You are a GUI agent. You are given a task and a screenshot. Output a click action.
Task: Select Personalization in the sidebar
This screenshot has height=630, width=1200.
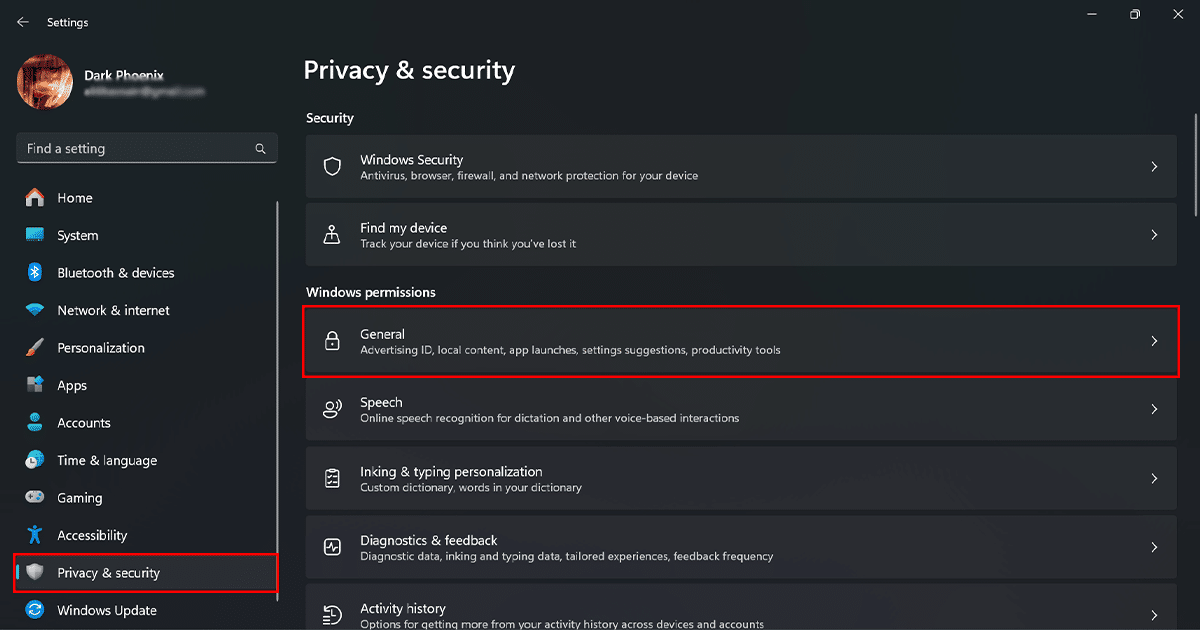coord(101,348)
